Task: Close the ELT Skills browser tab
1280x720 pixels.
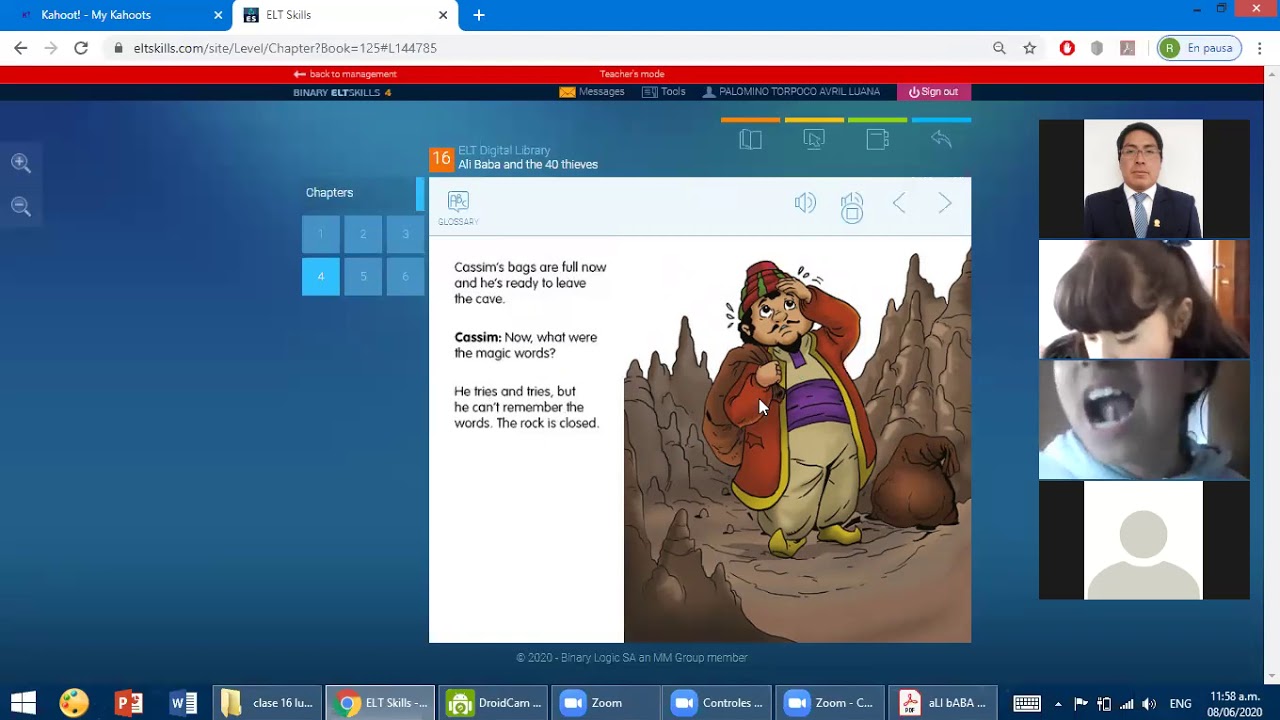Action: coord(443,15)
